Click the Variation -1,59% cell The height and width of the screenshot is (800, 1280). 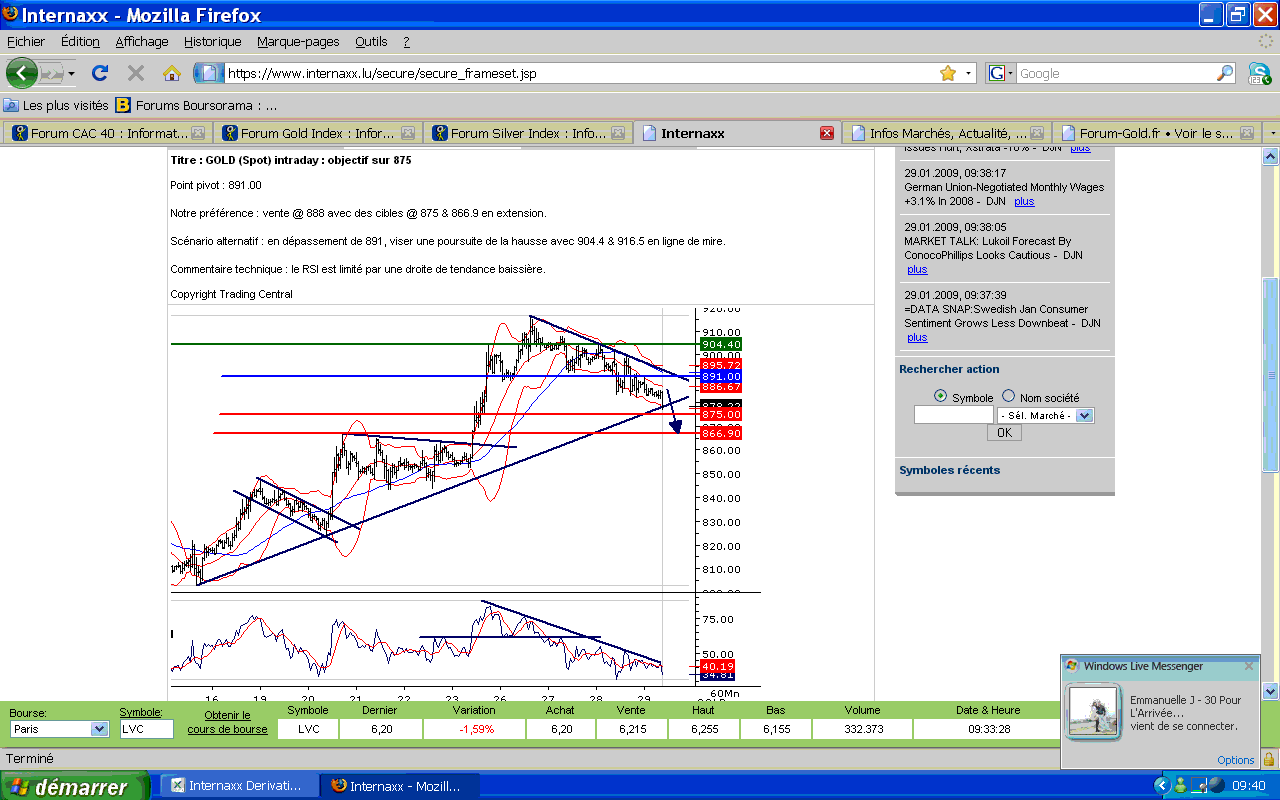(x=474, y=729)
